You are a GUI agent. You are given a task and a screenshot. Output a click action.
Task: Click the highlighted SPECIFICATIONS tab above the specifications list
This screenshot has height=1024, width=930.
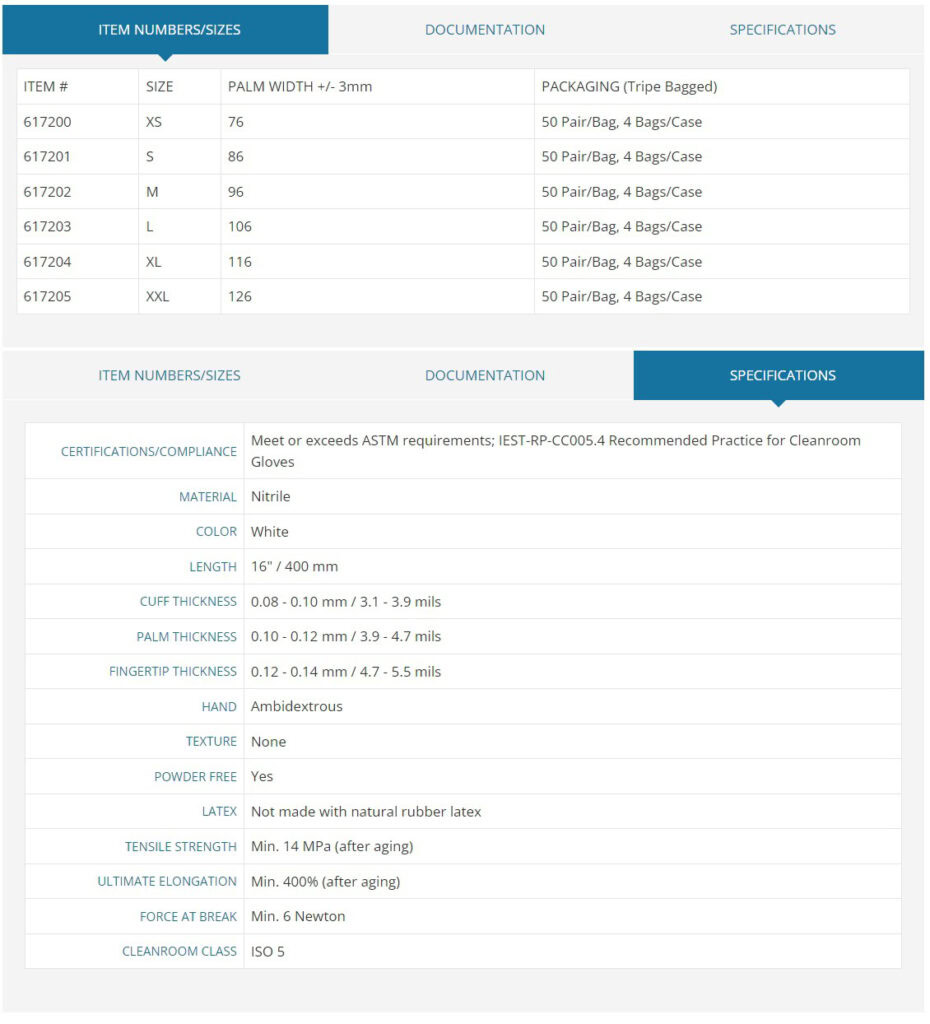point(778,376)
